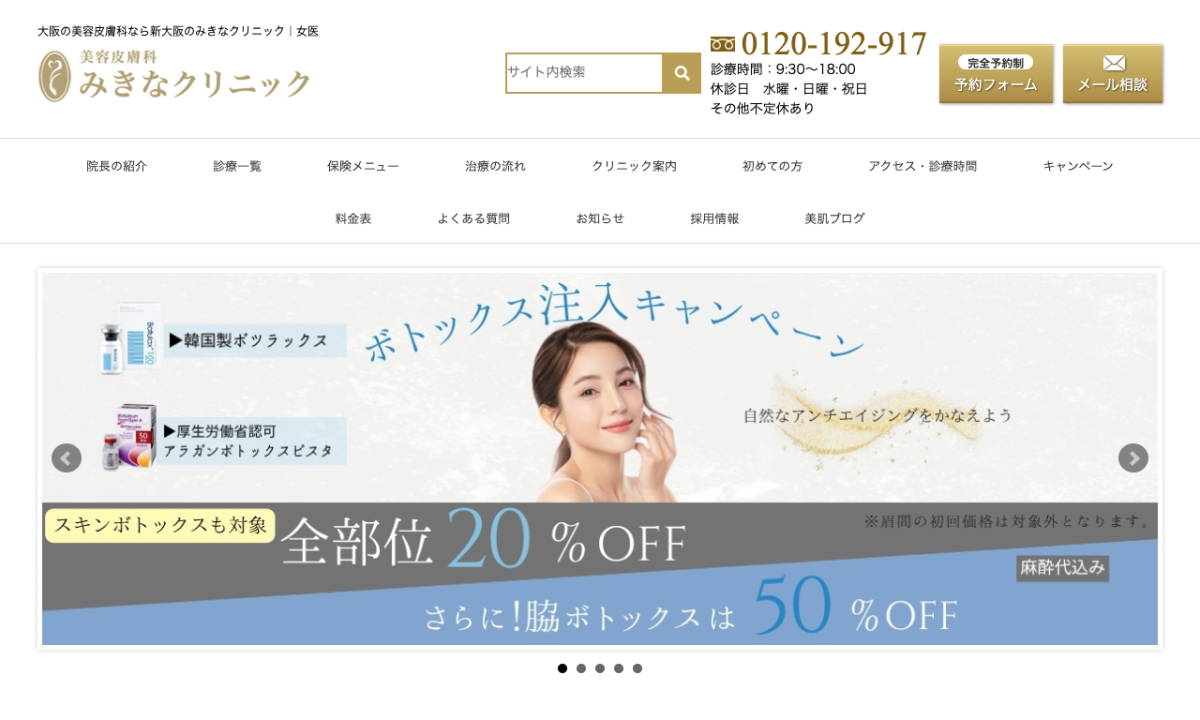The image size is (1200, 720).
Task: Click the Botox campaign banner image
Action: (x=600, y=459)
